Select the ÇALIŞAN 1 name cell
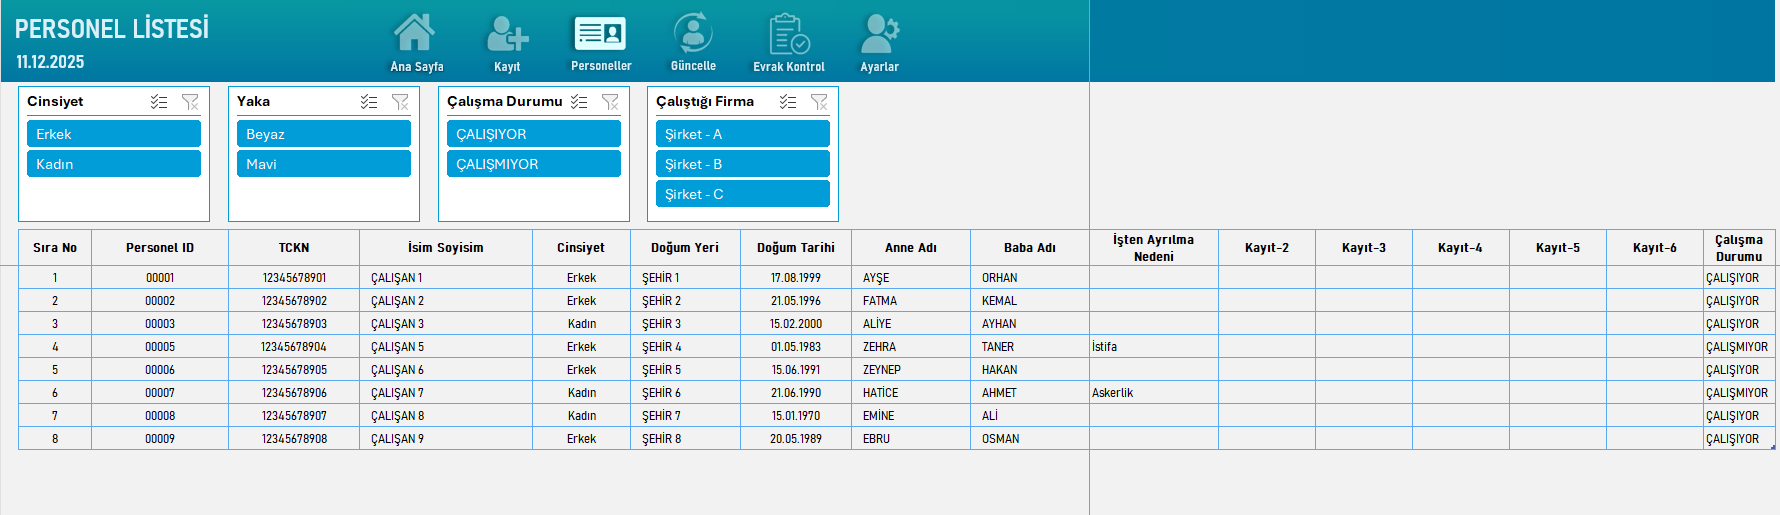Viewport: 1780px width, 515px height. click(x=446, y=278)
